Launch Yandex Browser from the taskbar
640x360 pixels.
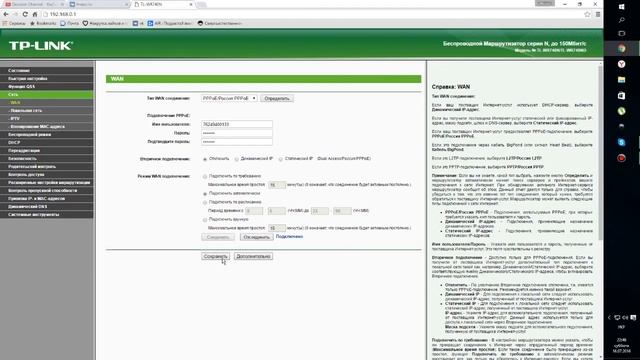point(622,64)
